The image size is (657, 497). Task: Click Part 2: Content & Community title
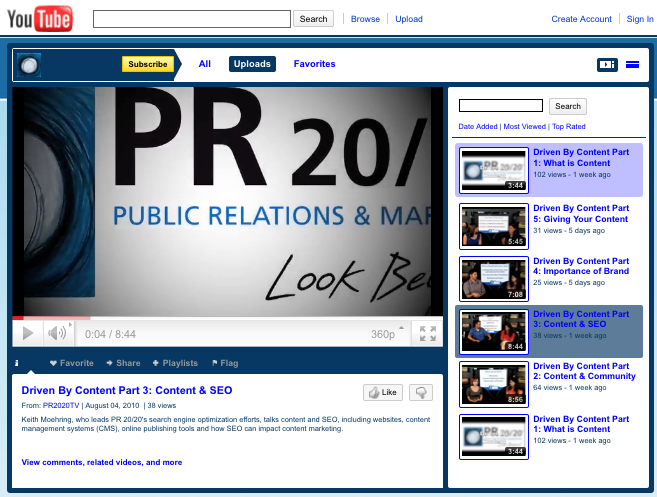pos(584,371)
